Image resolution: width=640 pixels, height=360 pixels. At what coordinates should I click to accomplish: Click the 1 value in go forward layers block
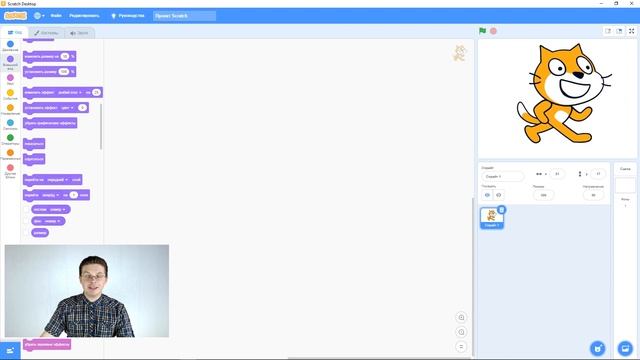[73, 195]
